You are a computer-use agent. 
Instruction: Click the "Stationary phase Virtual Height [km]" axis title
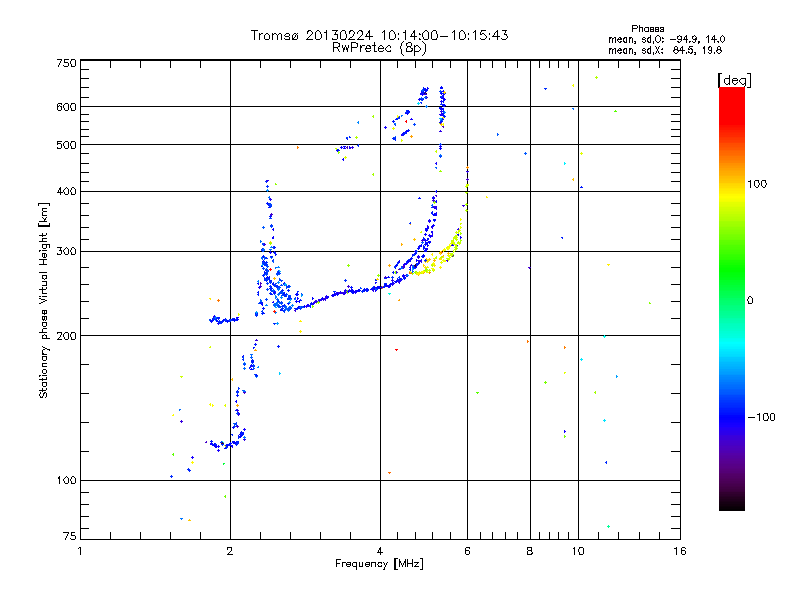44,300
